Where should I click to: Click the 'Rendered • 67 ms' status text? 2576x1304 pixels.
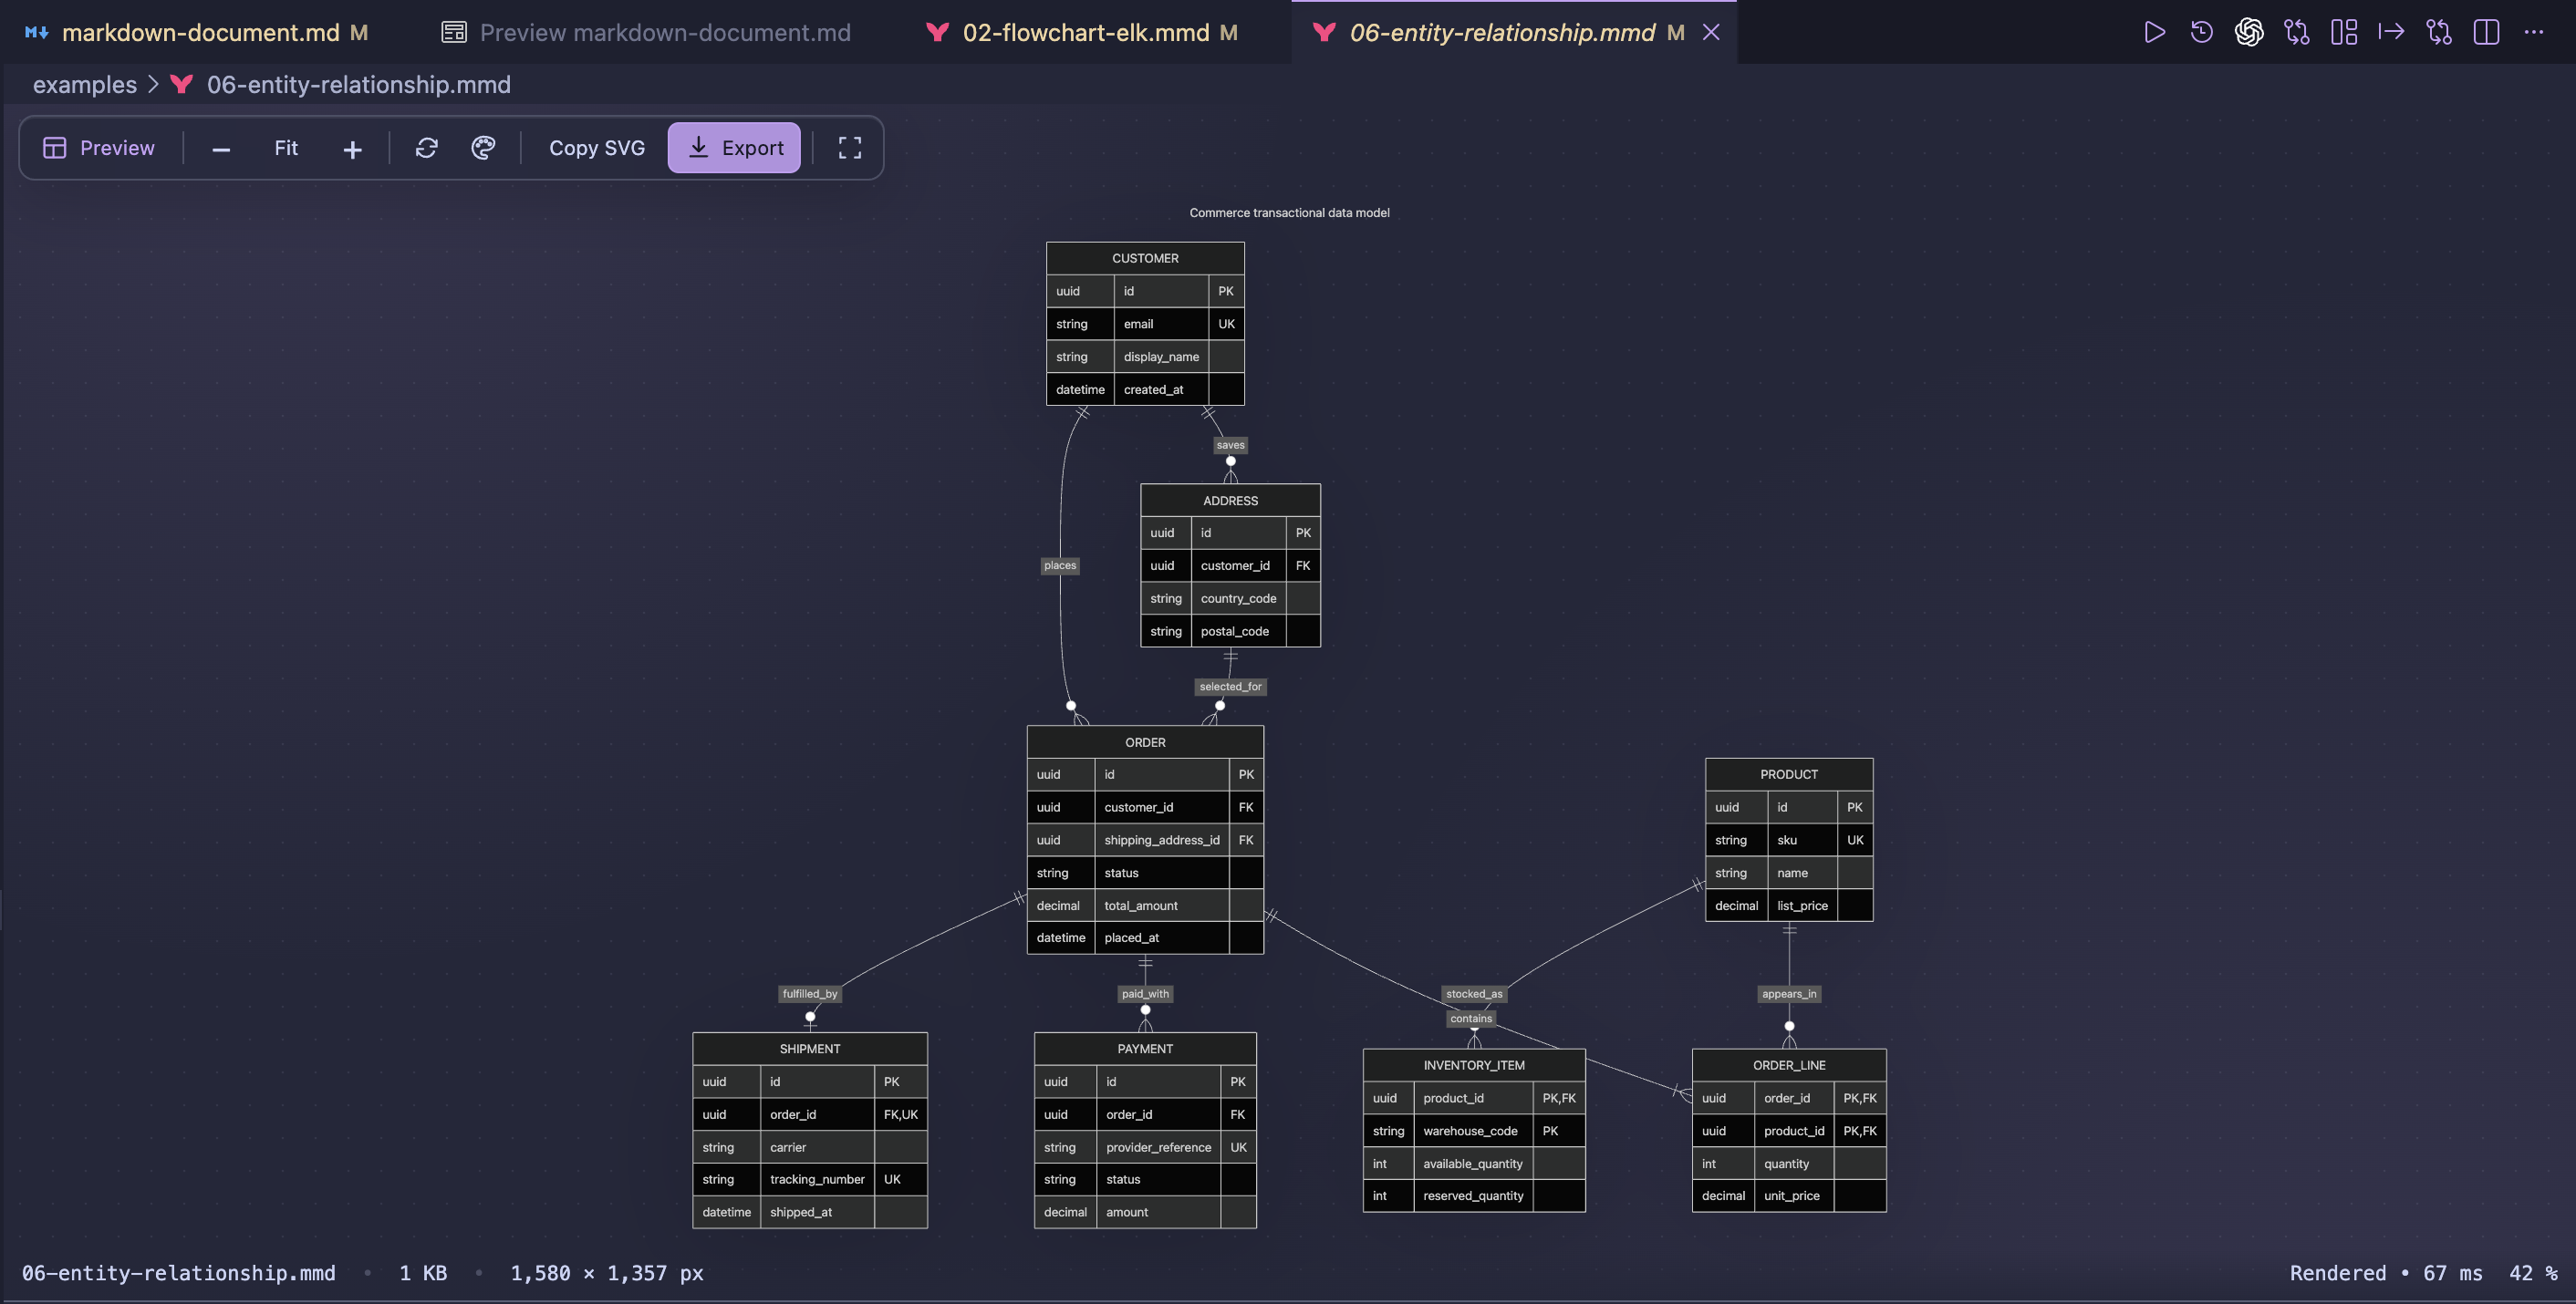pos(2385,1272)
